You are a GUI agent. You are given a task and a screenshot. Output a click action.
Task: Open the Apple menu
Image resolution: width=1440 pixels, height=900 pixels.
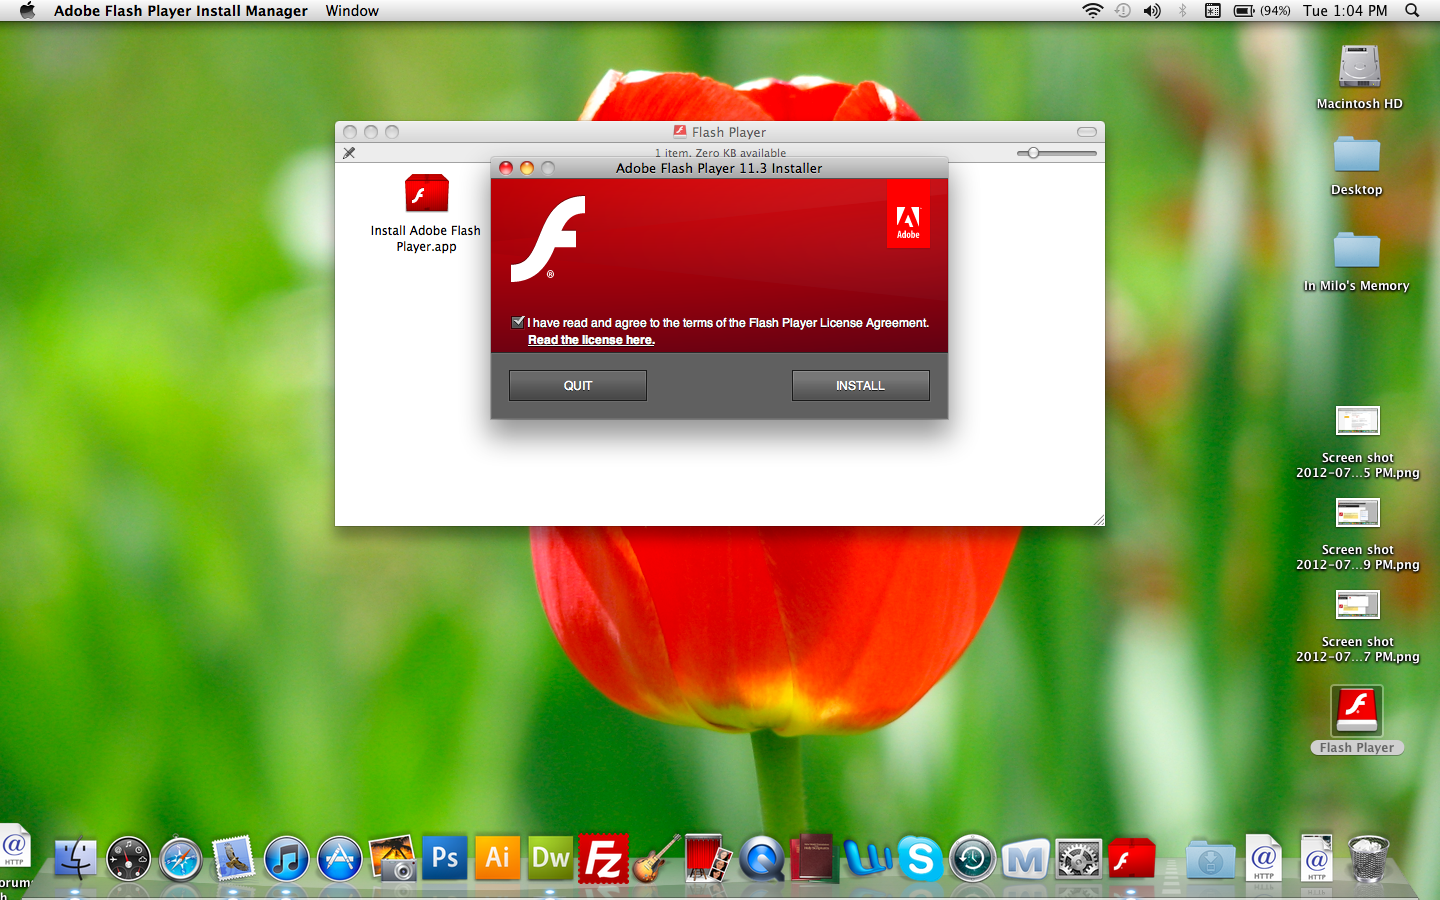[27, 11]
